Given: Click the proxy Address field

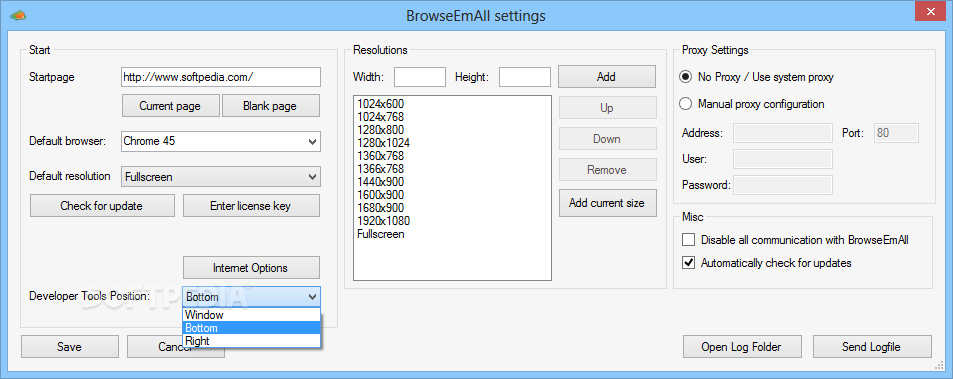Looking at the screenshot, I should [x=783, y=132].
